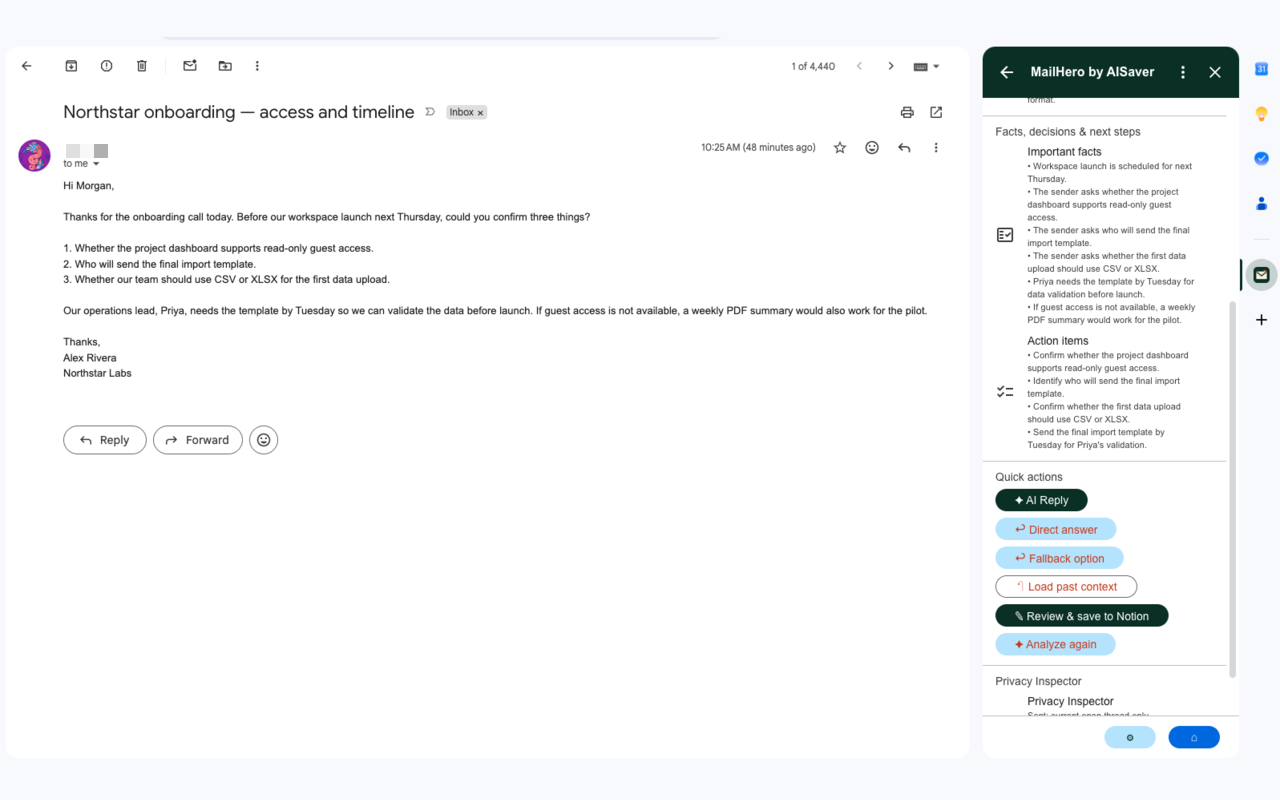Open the email toolbar's More options menu
Screen dimensions: 1280x800
[x=257, y=66]
